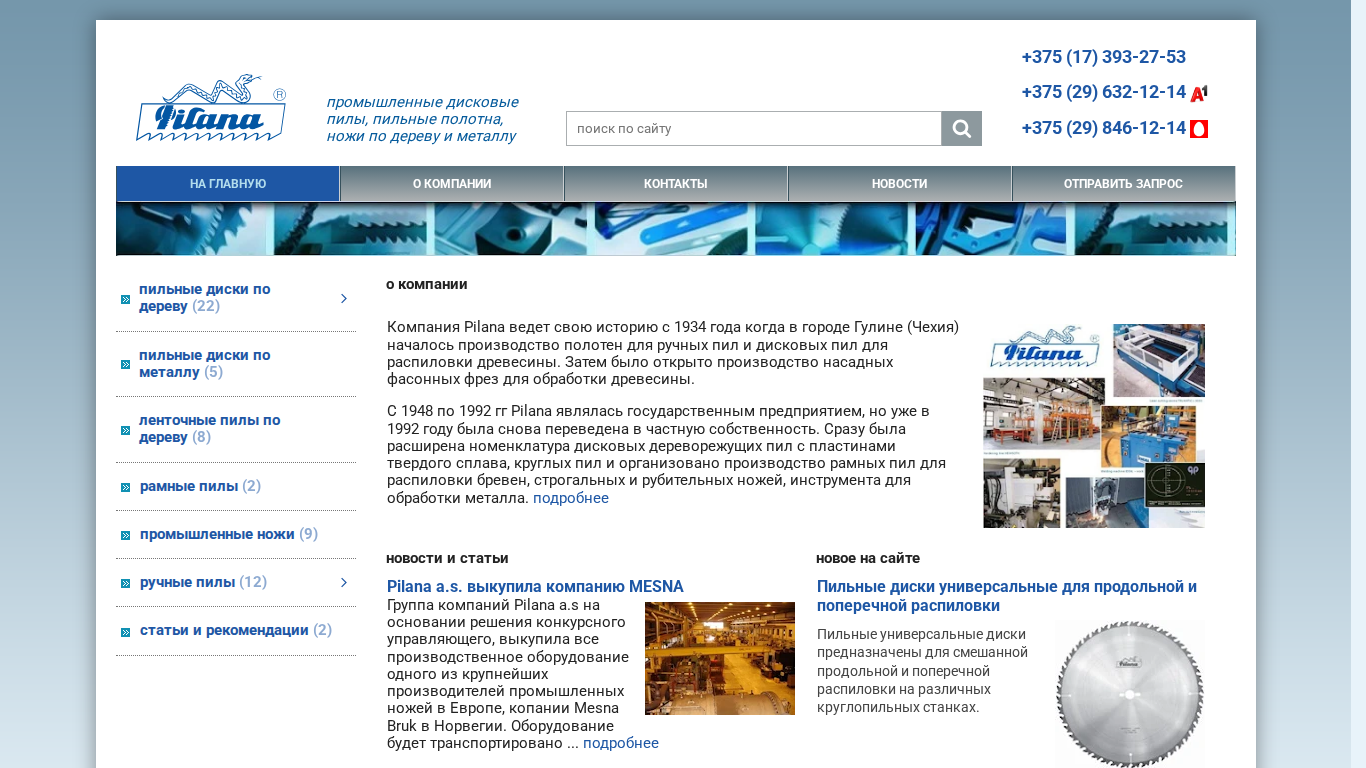Click phone number +375 (29) 632-12-14
The height and width of the screenshot is (768, 1366).
tap(1104, 92)
